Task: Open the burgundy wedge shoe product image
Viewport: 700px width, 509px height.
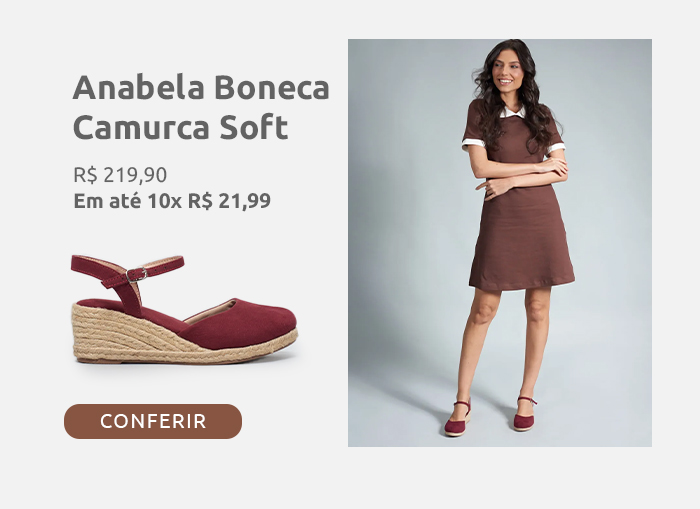Action: (184, 309)
